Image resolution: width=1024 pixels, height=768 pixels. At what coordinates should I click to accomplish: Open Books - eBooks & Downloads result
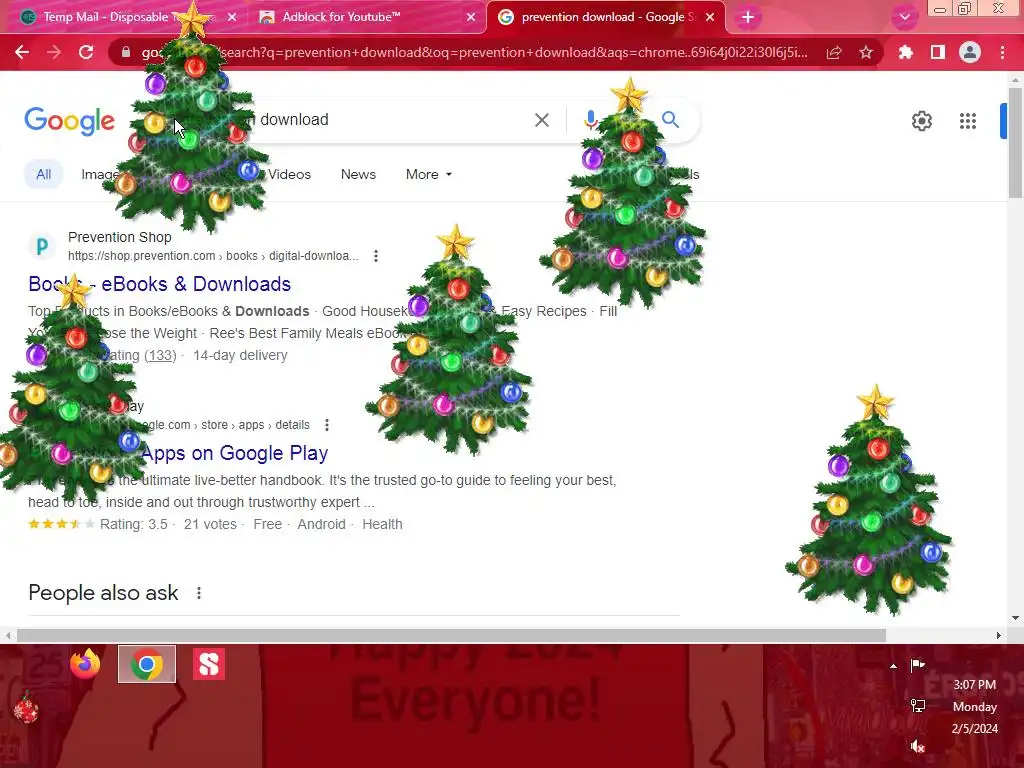[159, 284]
